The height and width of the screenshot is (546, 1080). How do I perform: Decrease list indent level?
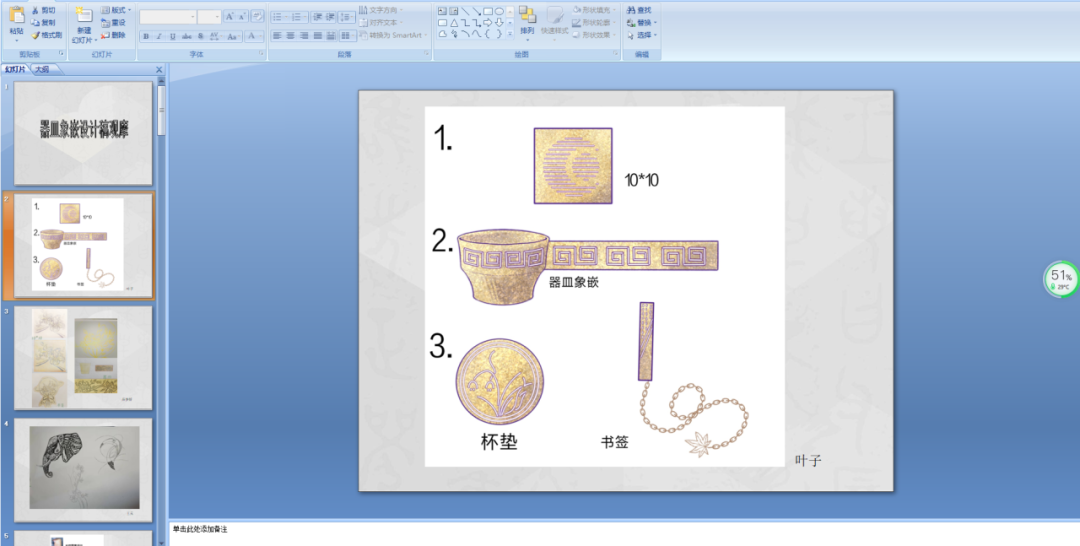tap(317, 17)
